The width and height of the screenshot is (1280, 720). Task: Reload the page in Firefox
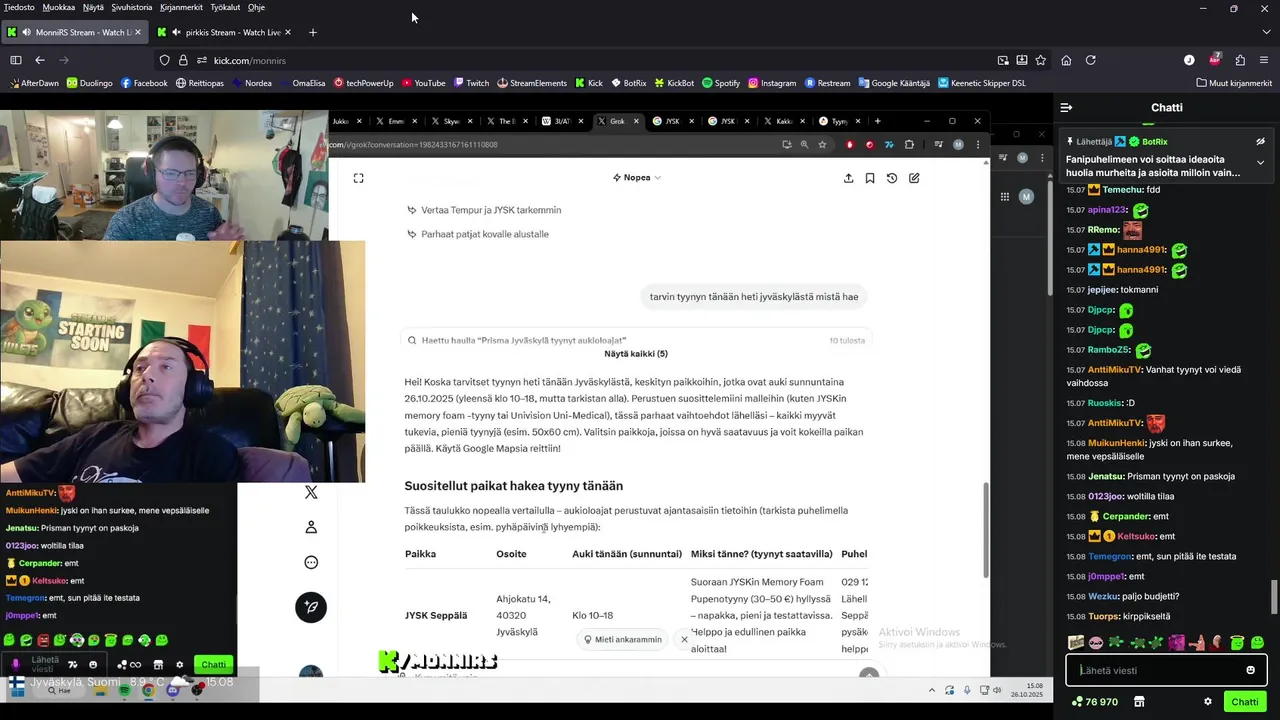[x=1090, y=60]
